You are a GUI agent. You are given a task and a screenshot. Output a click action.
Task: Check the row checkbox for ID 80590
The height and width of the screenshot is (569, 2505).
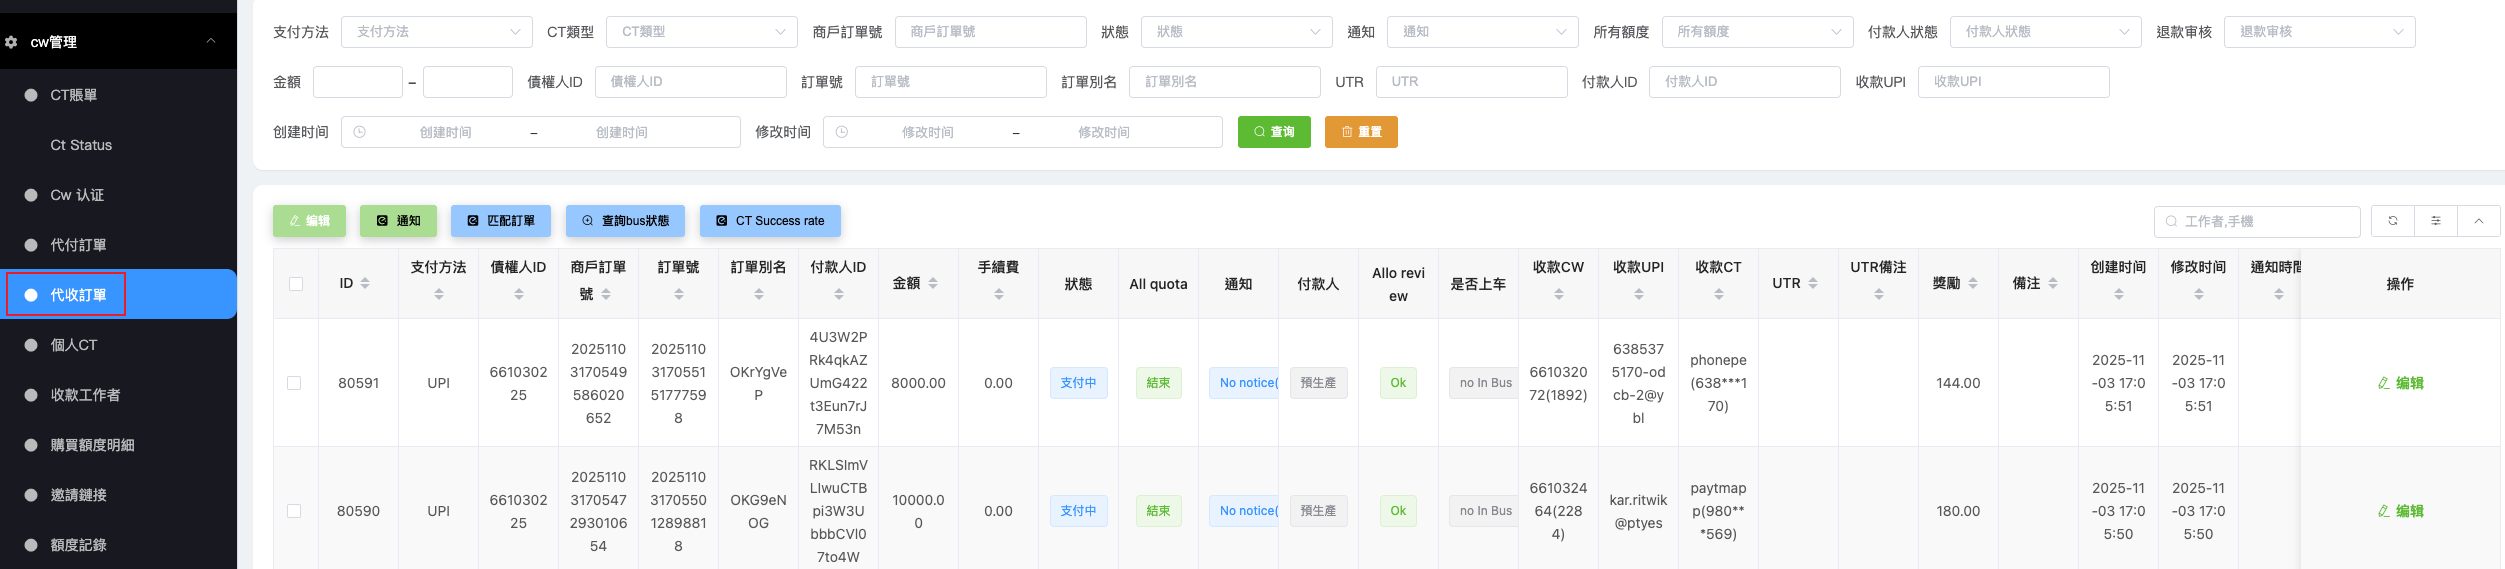[294, 511]
